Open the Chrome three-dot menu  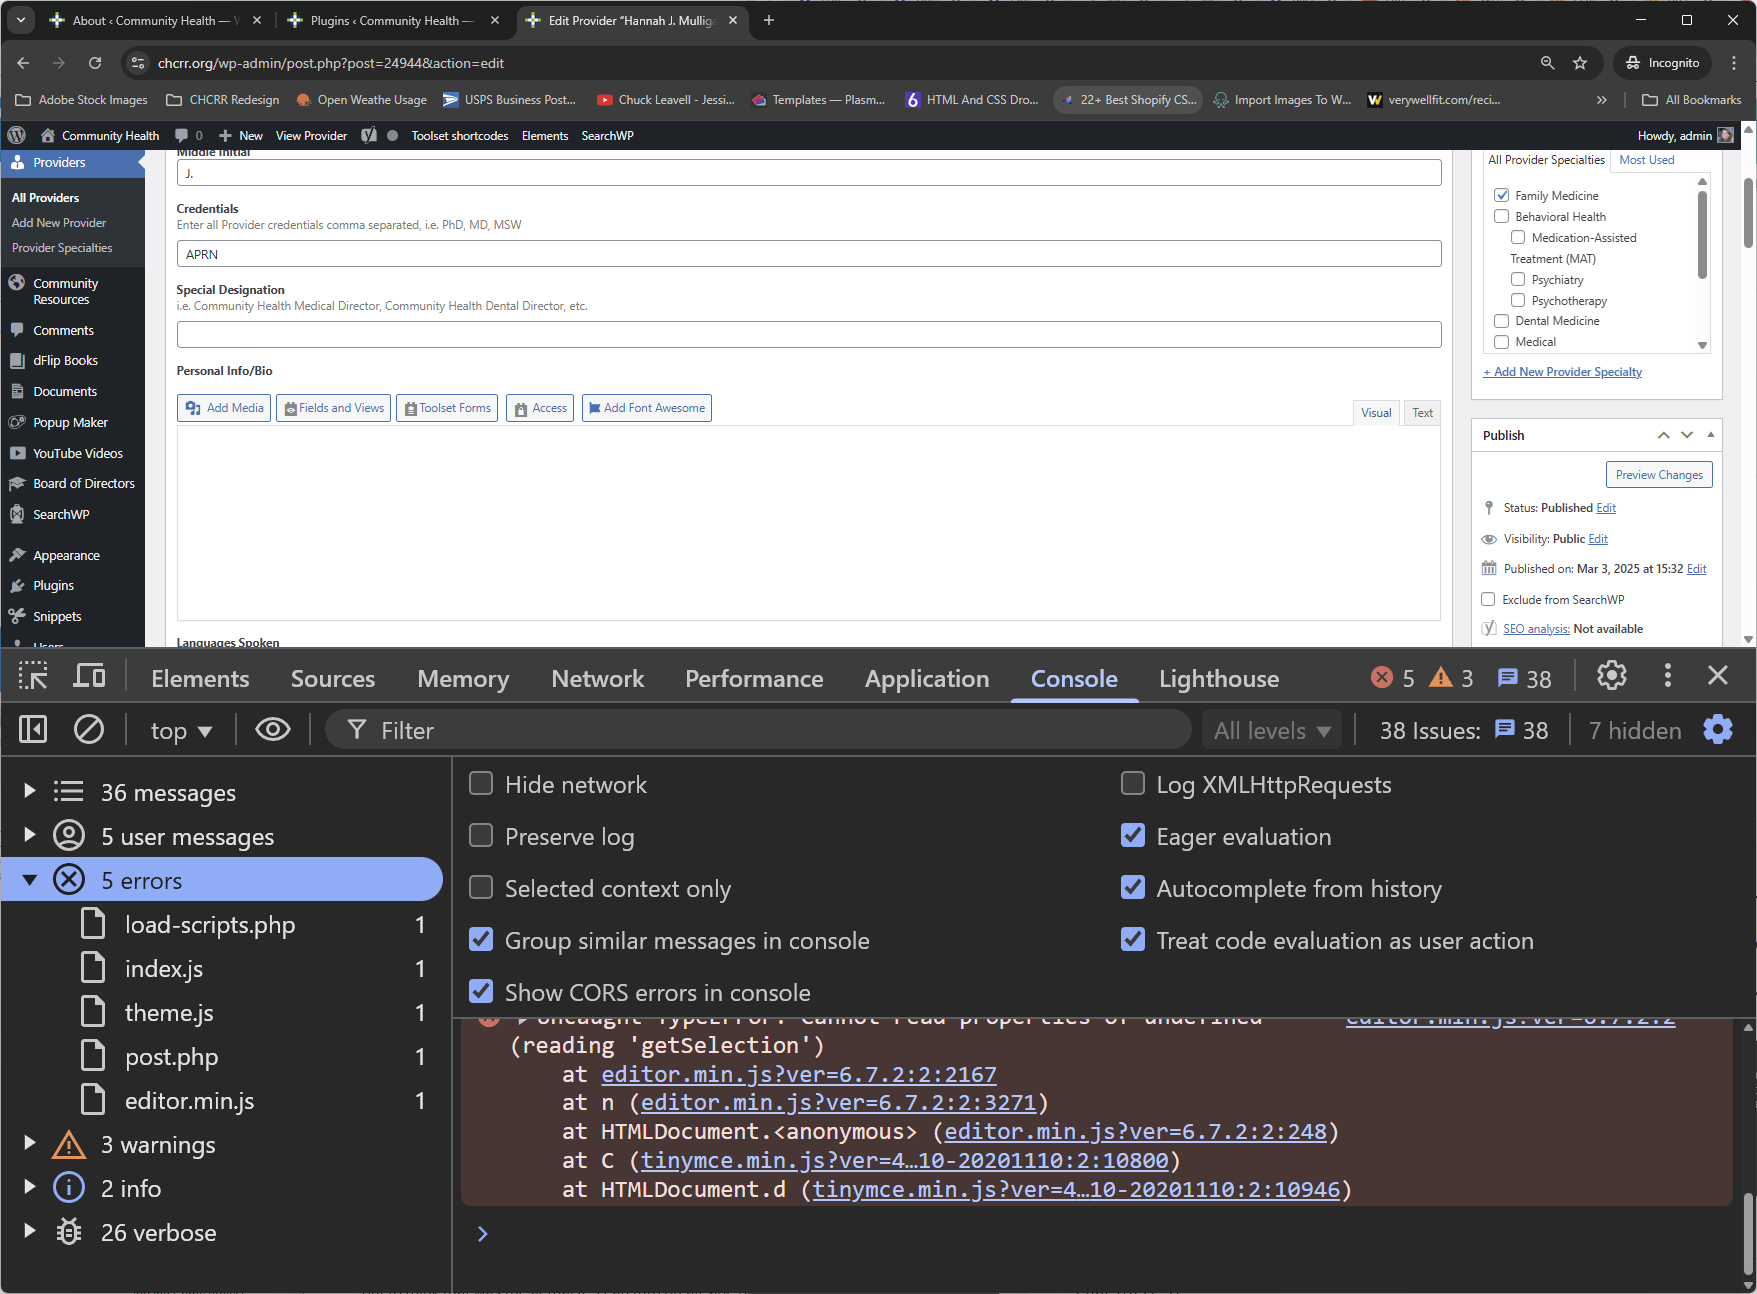(x=1734, y=63)
